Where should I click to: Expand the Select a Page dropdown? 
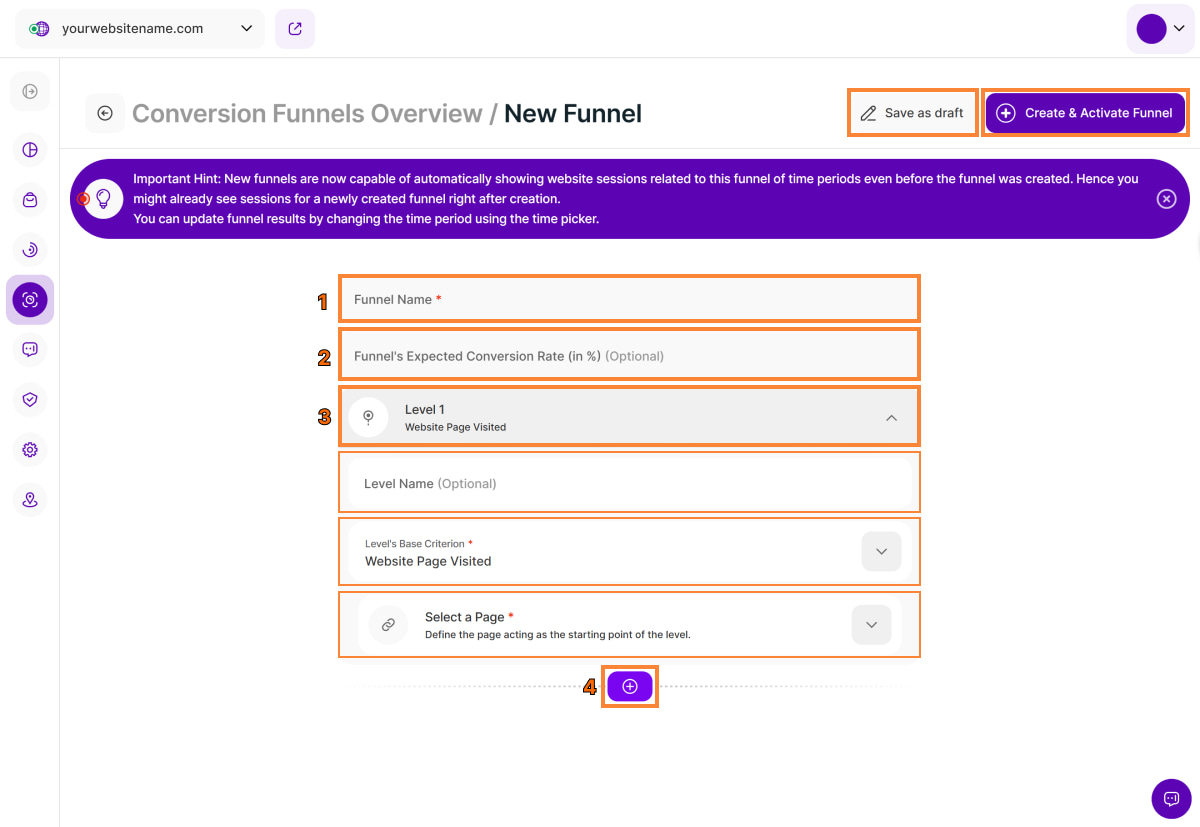870,625
